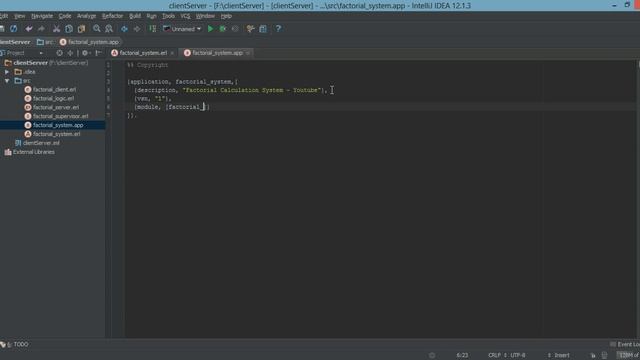This screenshot has width=640, height=360.
Task: Click the lock read-only status icon
Action: click(593, 355)
